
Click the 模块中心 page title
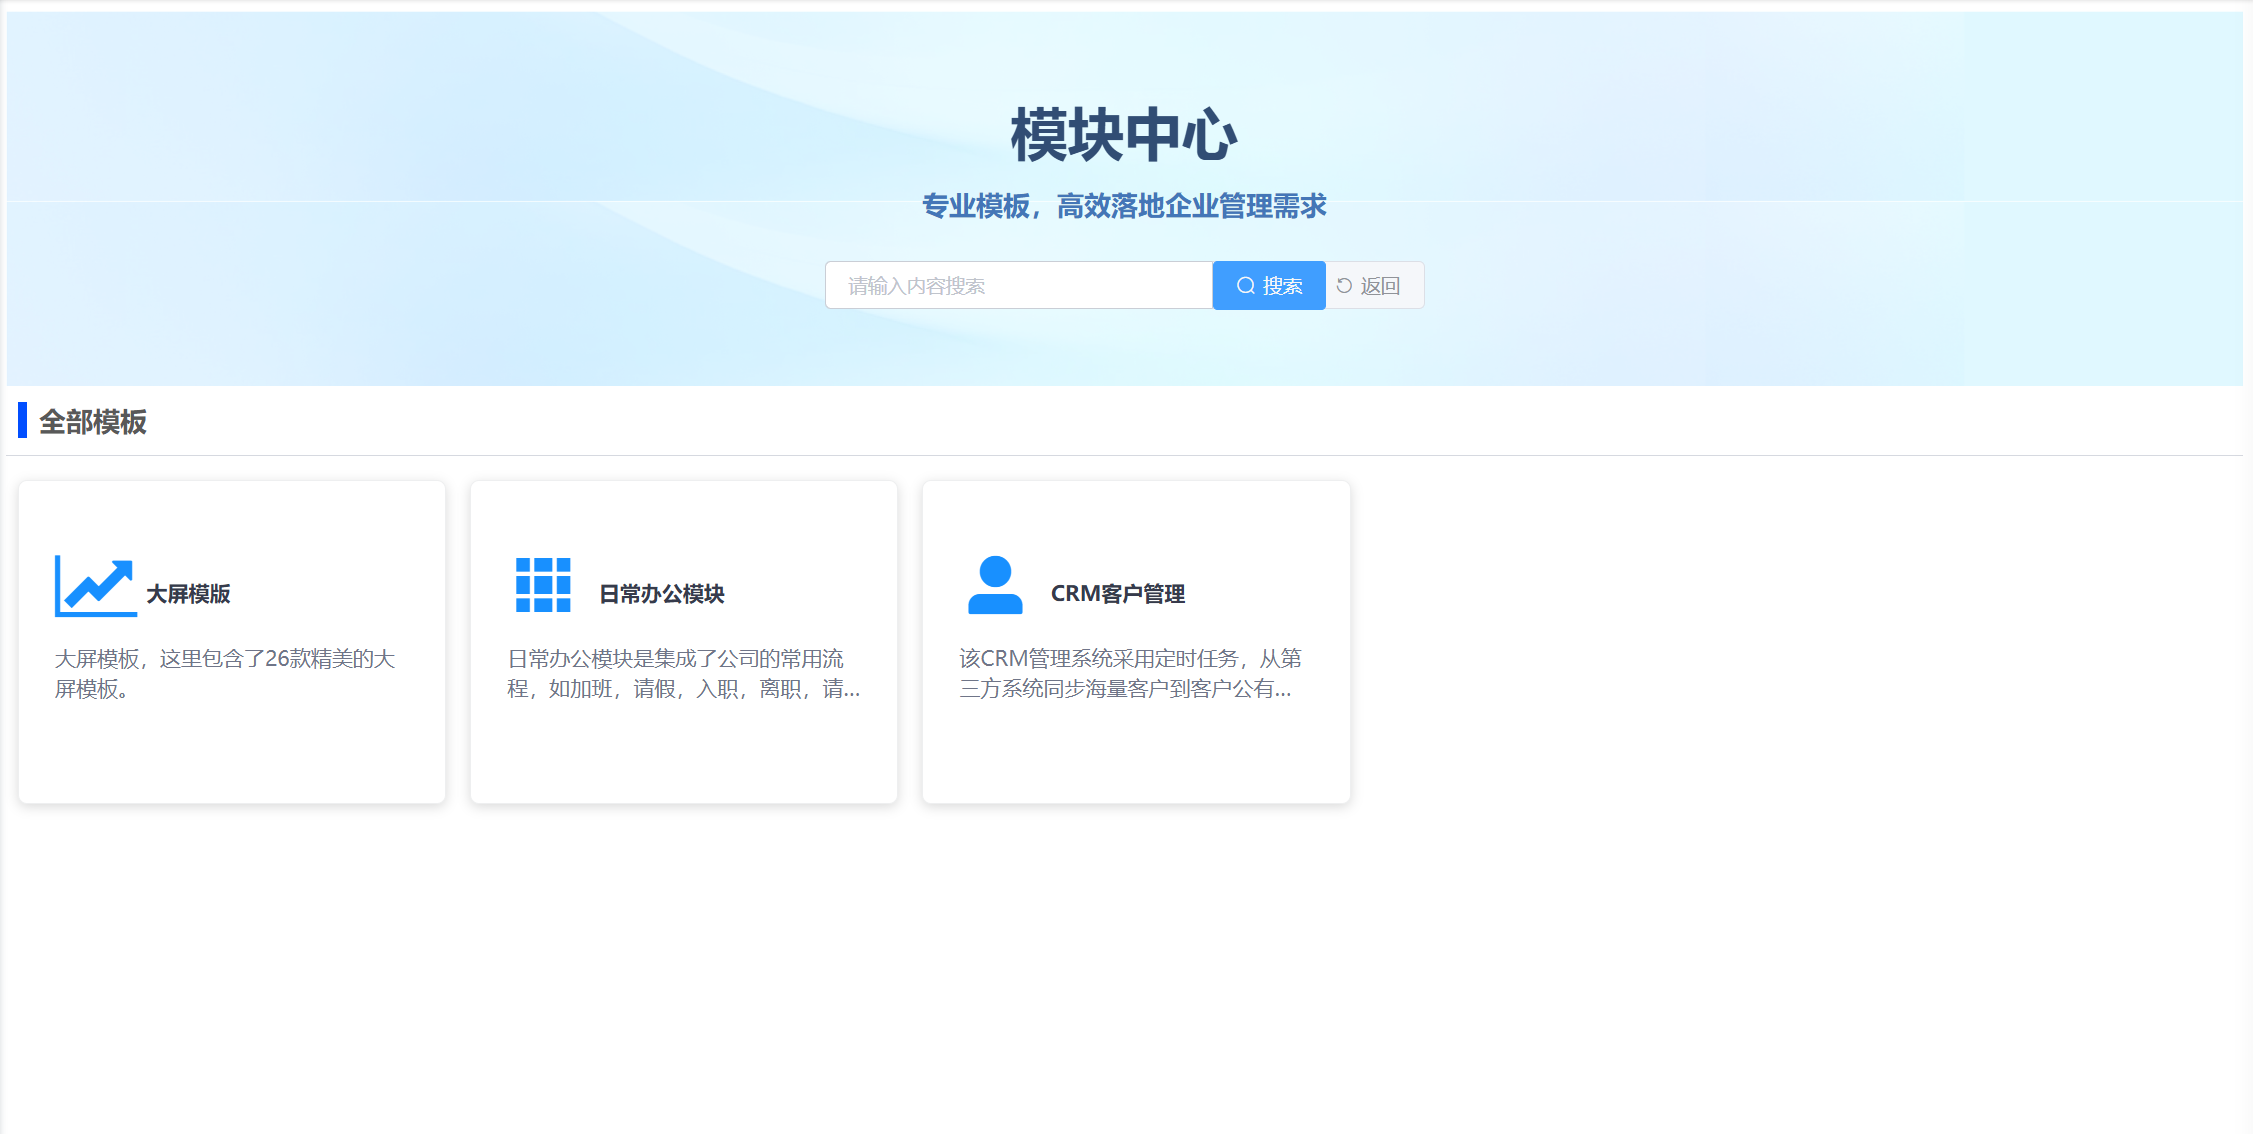point(1124,135)
